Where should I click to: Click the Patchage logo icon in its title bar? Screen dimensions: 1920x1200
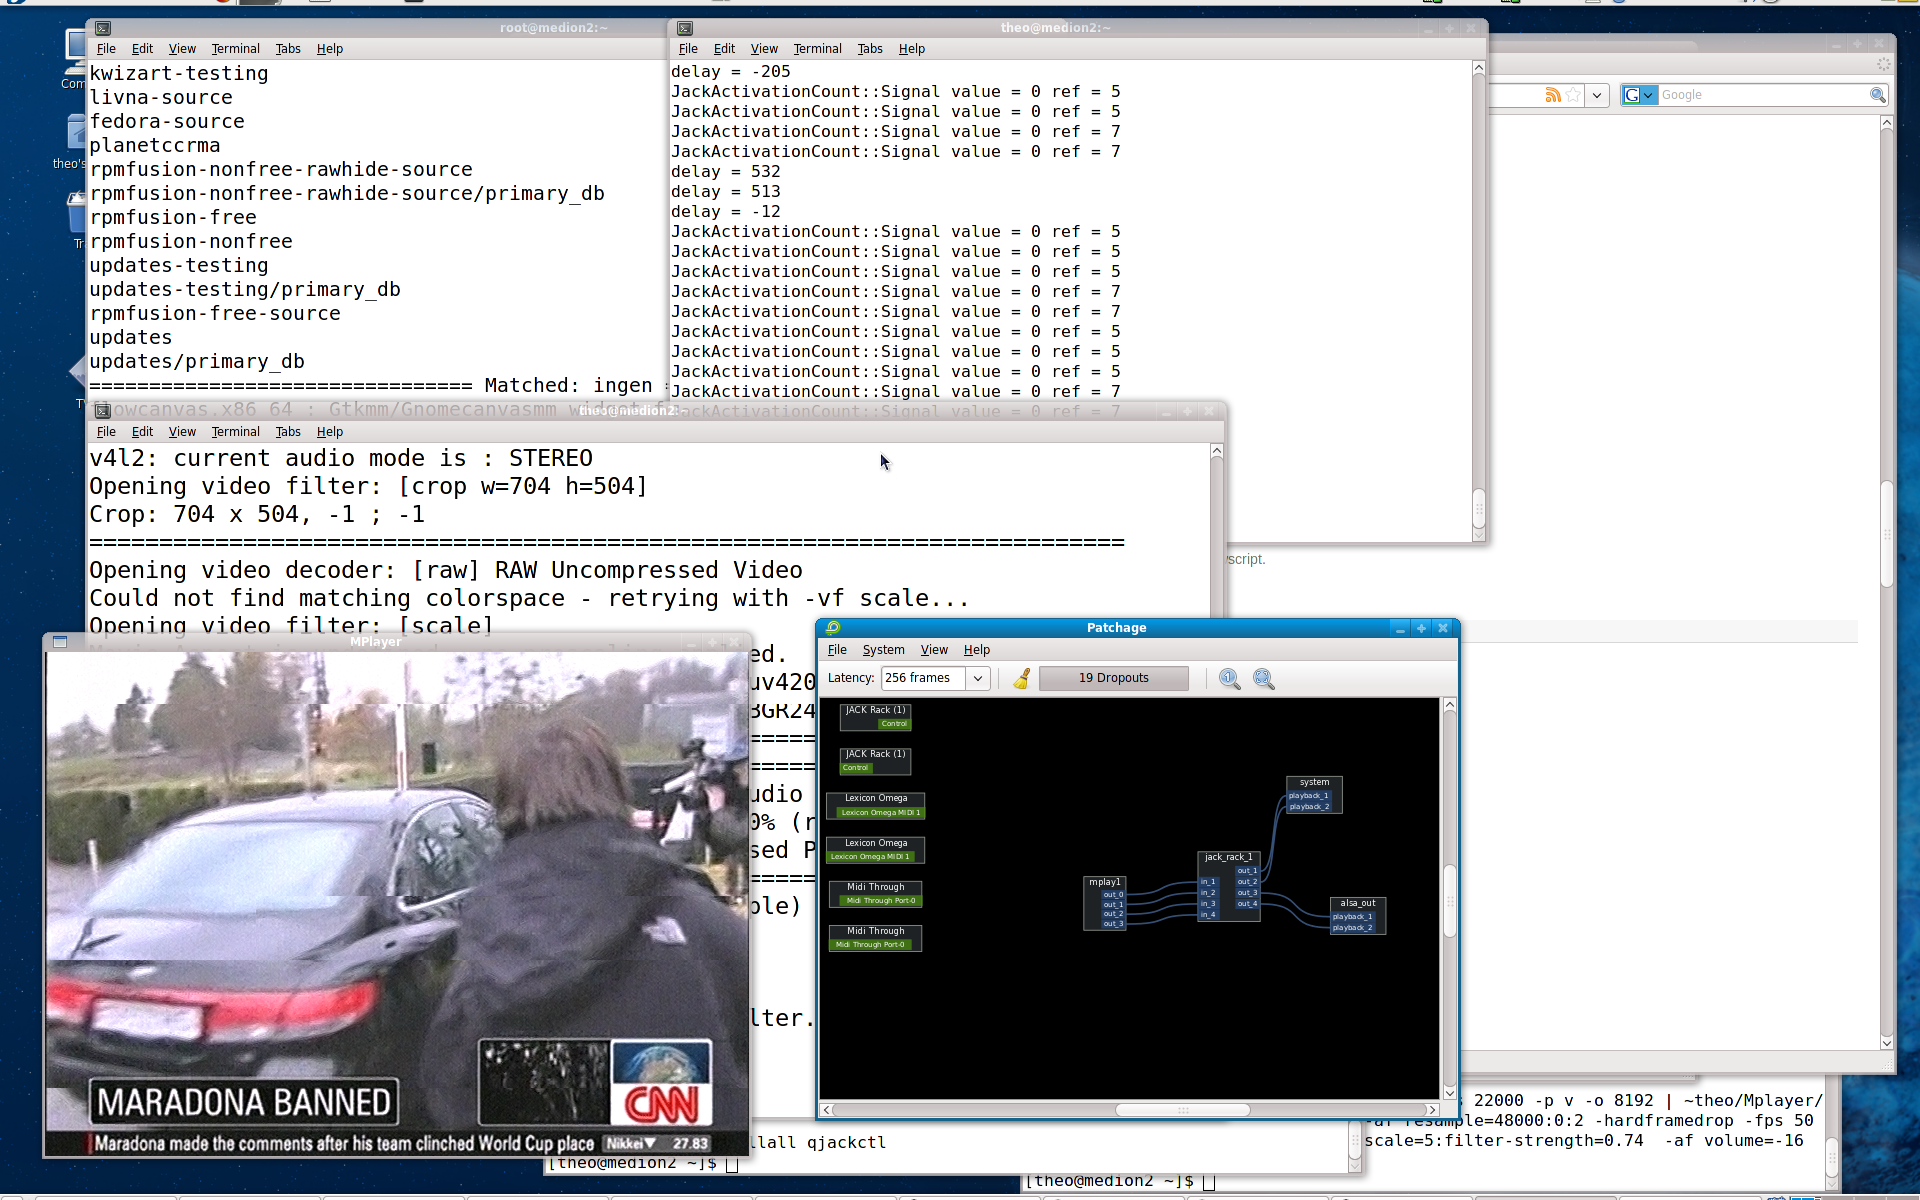pos(833,628)
